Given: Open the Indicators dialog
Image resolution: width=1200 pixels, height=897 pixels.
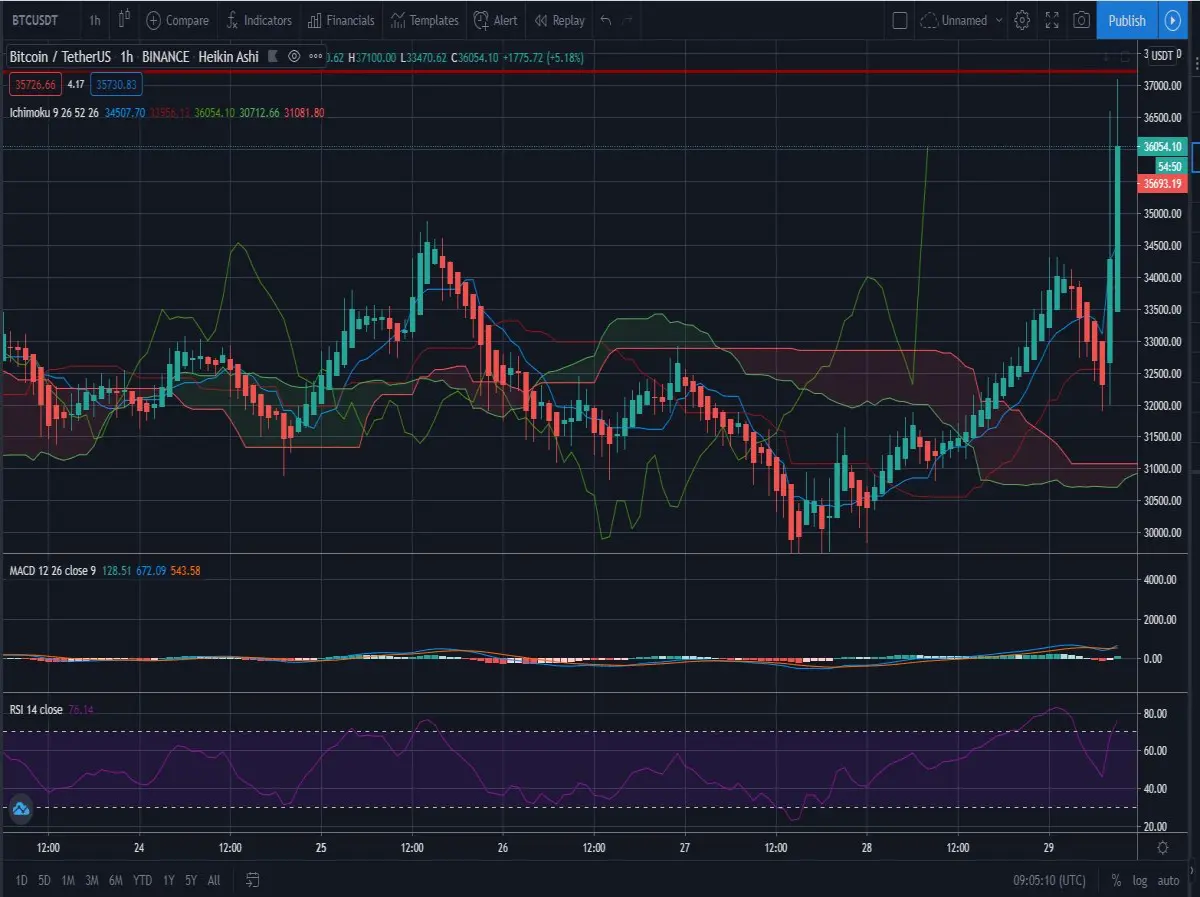Looking at the screenshot, I should 258,20.
